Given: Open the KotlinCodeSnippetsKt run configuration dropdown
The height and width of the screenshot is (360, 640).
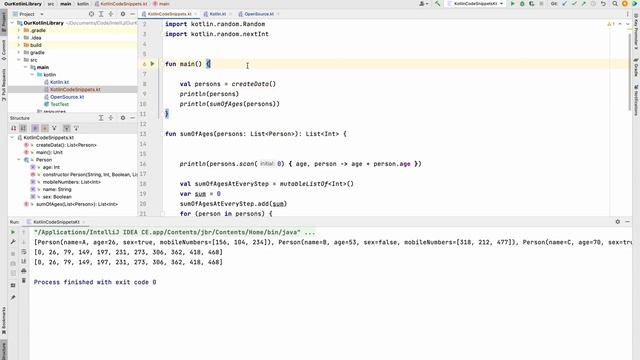Looking at the screenshot, I should pyautogui.click(x=476, y=4).
